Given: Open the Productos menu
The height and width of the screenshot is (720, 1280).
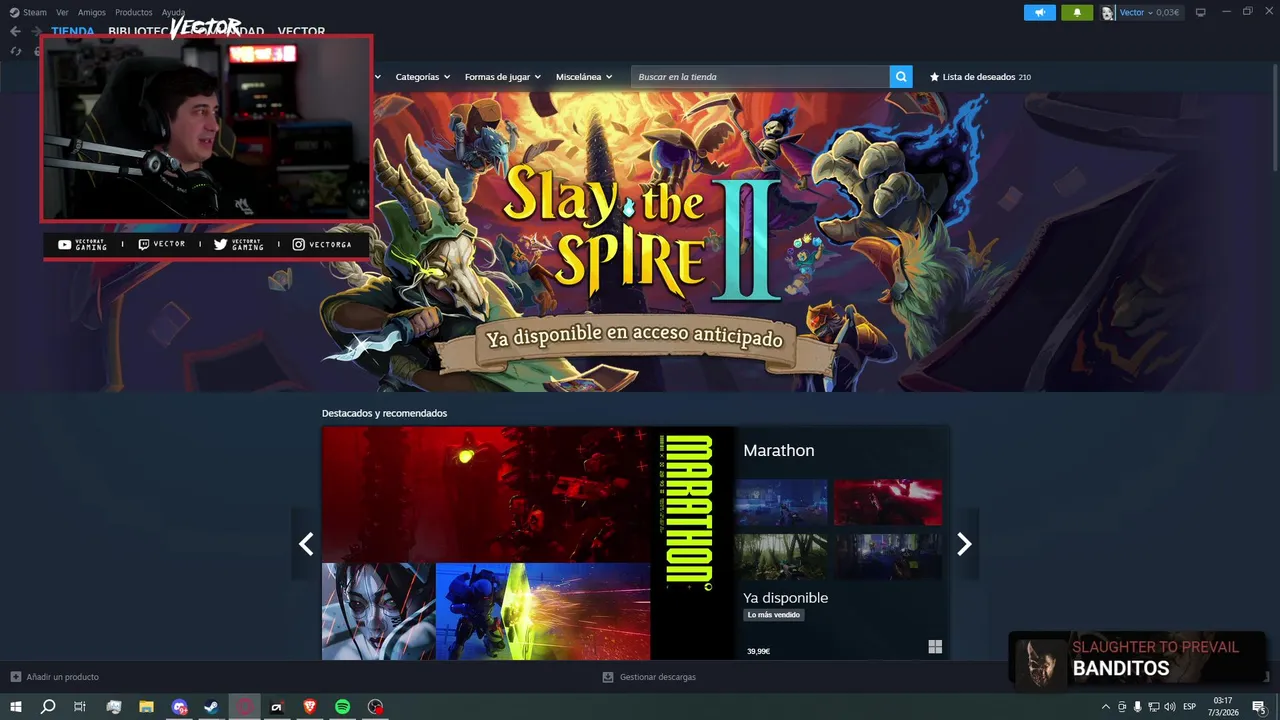Looking at the screenshot, I should (134, 12).
